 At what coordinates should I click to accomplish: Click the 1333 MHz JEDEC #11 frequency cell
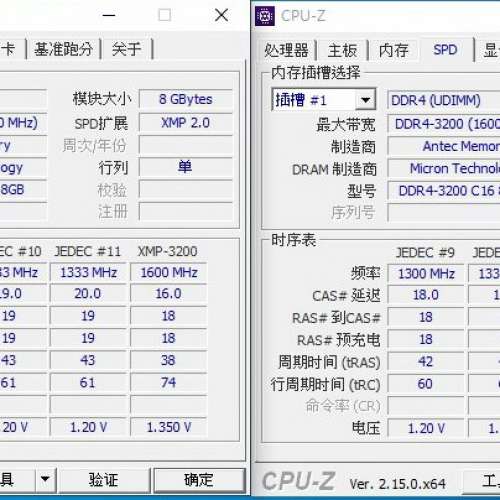point(88,272)
